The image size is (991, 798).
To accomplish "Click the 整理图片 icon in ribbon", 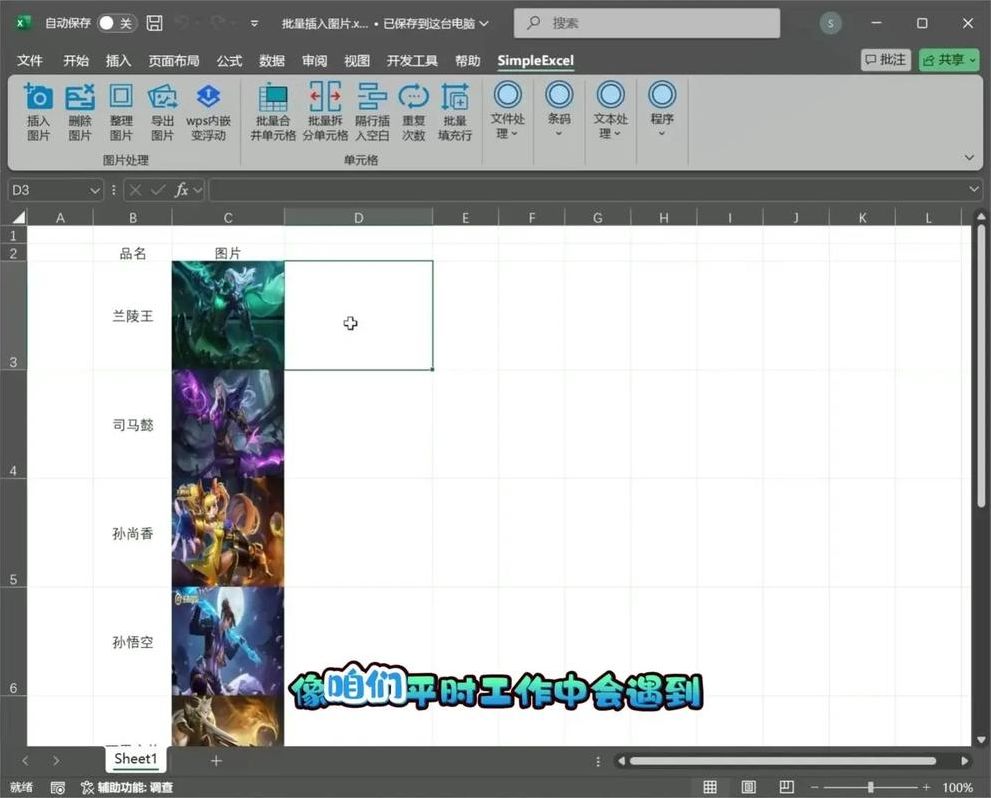I will click(x=121, y=111).
